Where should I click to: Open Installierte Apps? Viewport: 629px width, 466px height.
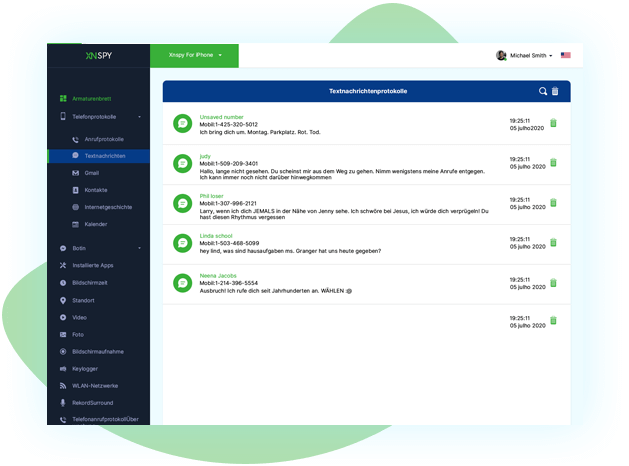(x=93, y=265)
